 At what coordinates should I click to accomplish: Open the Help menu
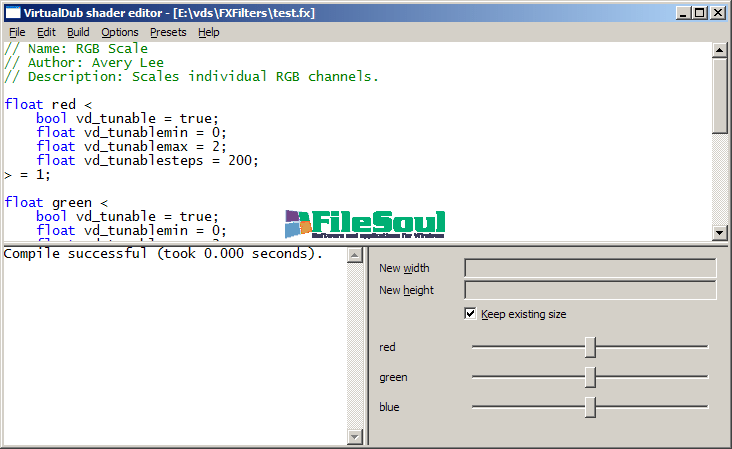click(208, 32)
